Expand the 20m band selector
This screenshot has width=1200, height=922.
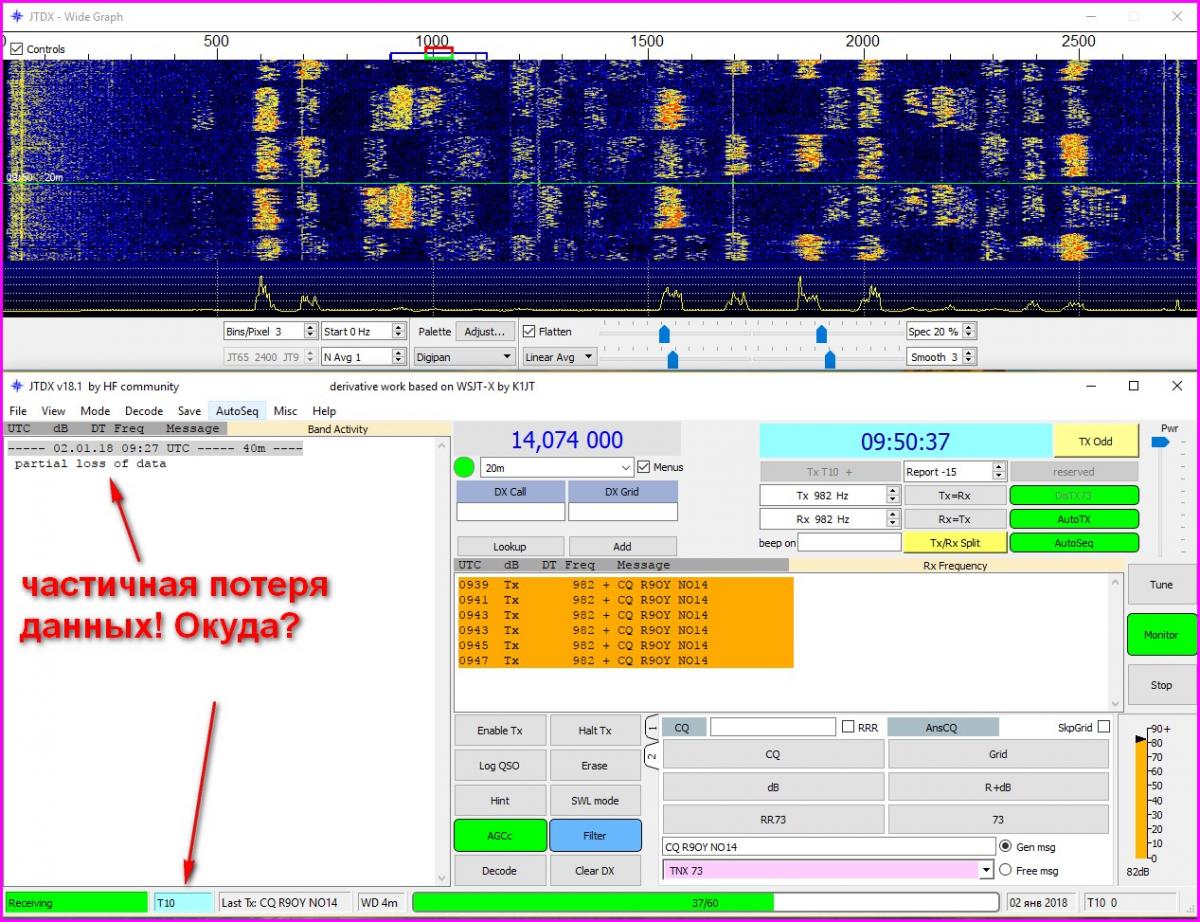point(557,468)
